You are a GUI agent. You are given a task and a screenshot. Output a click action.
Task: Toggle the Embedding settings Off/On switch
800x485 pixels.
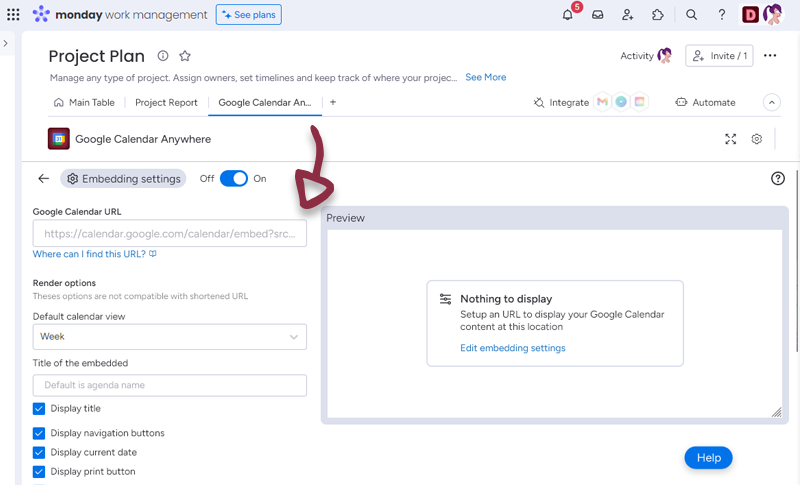tap(233, 179)
